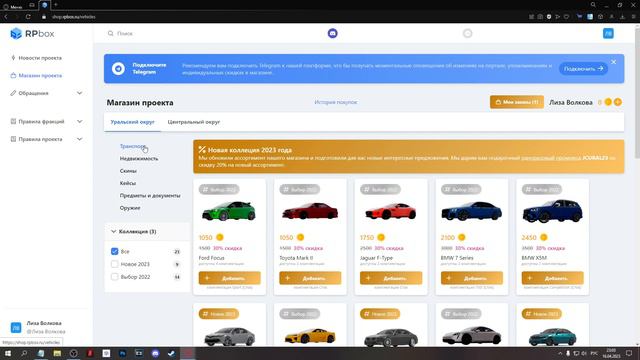Open My orders cart button
The width and height of the screenshot is (640, 360).
pos(517,102)
